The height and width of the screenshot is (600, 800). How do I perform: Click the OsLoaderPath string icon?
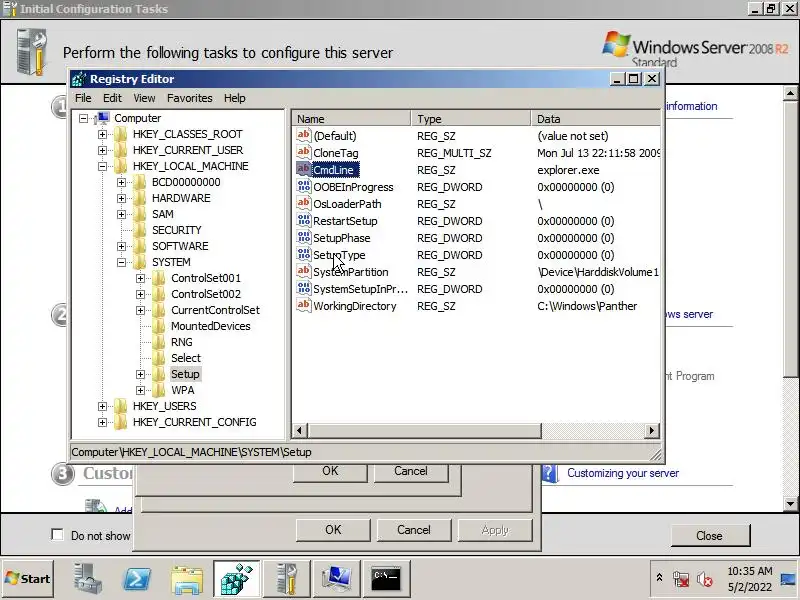click(304, 203)
